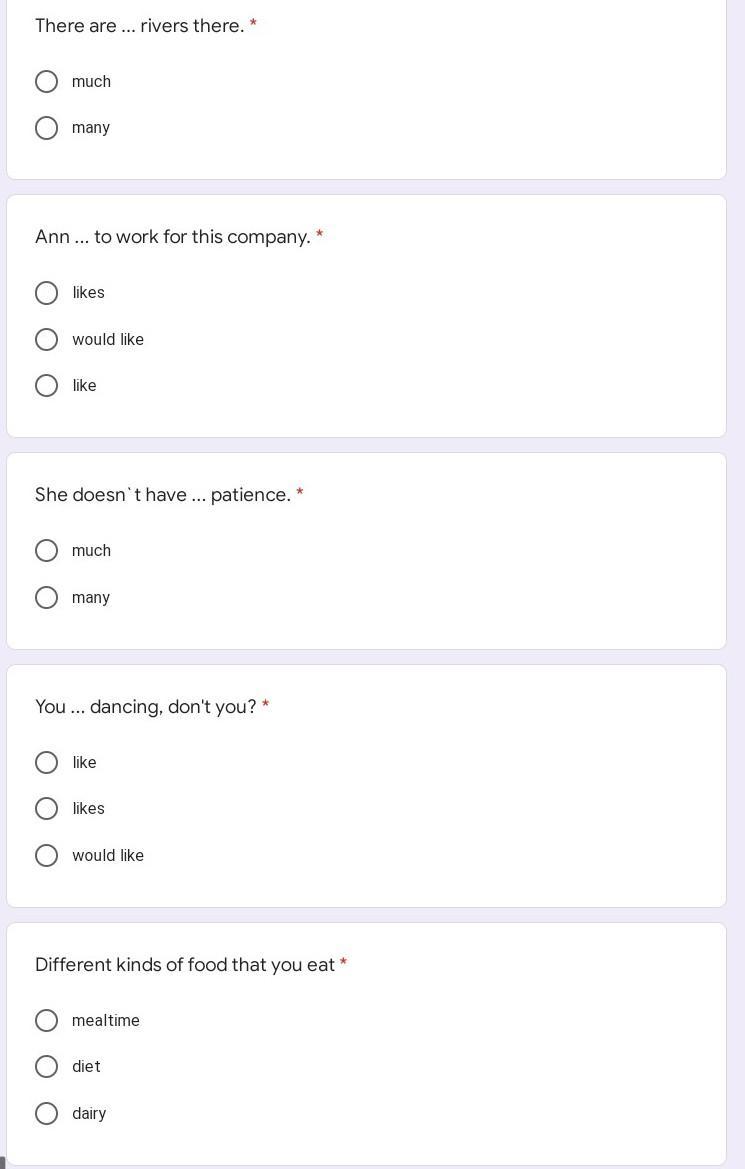Select "many" for the patience question
This screenshot has width=745, height=1169.
[47, 597]
